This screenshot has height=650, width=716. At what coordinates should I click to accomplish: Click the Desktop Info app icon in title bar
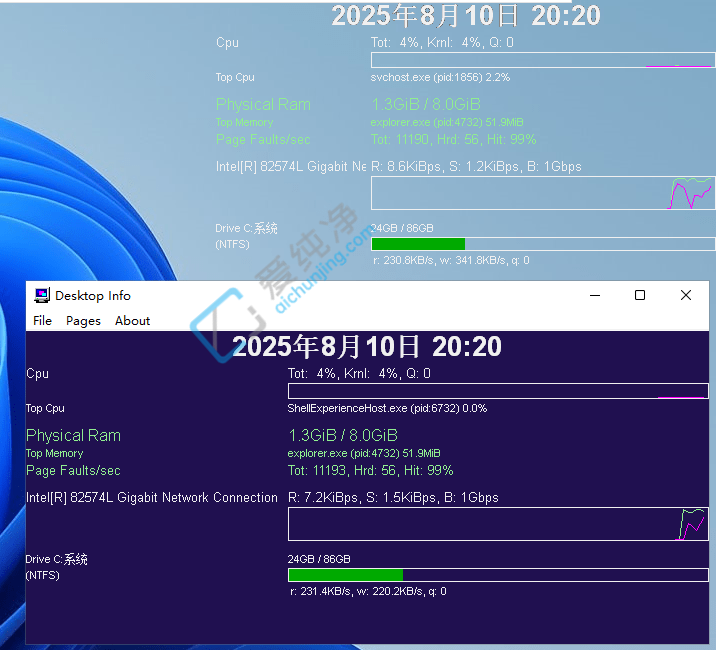(42, 296)
